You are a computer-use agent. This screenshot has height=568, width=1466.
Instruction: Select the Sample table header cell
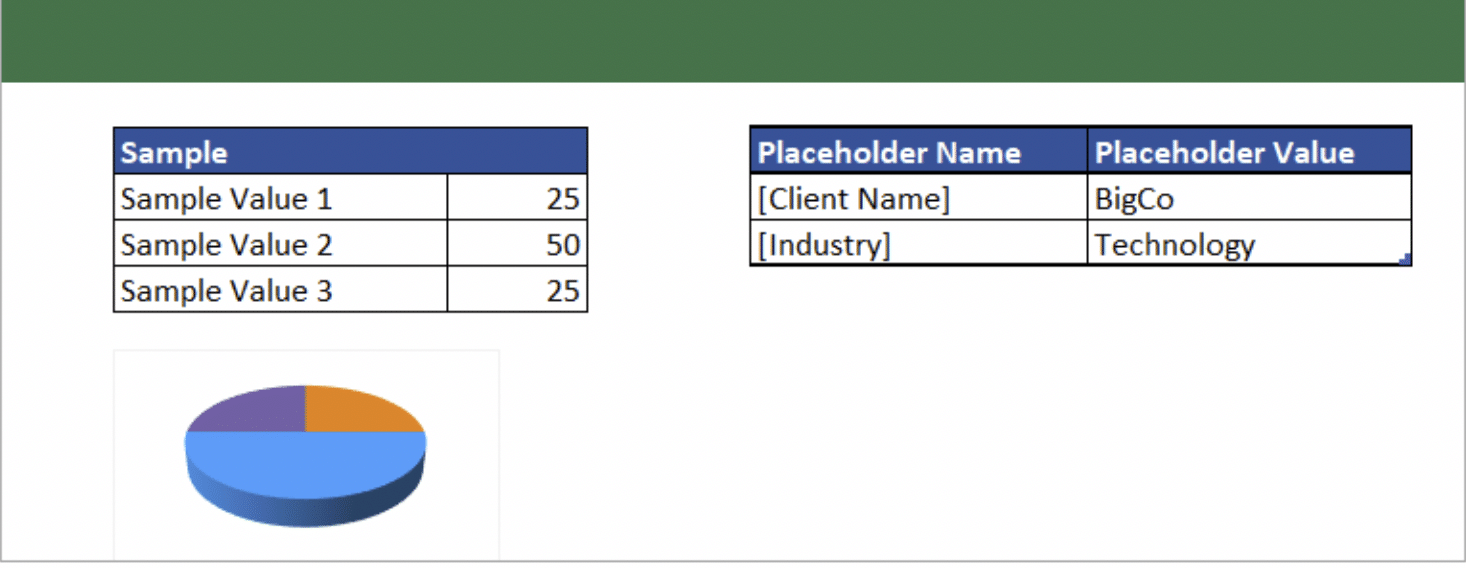(x=350, y=151)
